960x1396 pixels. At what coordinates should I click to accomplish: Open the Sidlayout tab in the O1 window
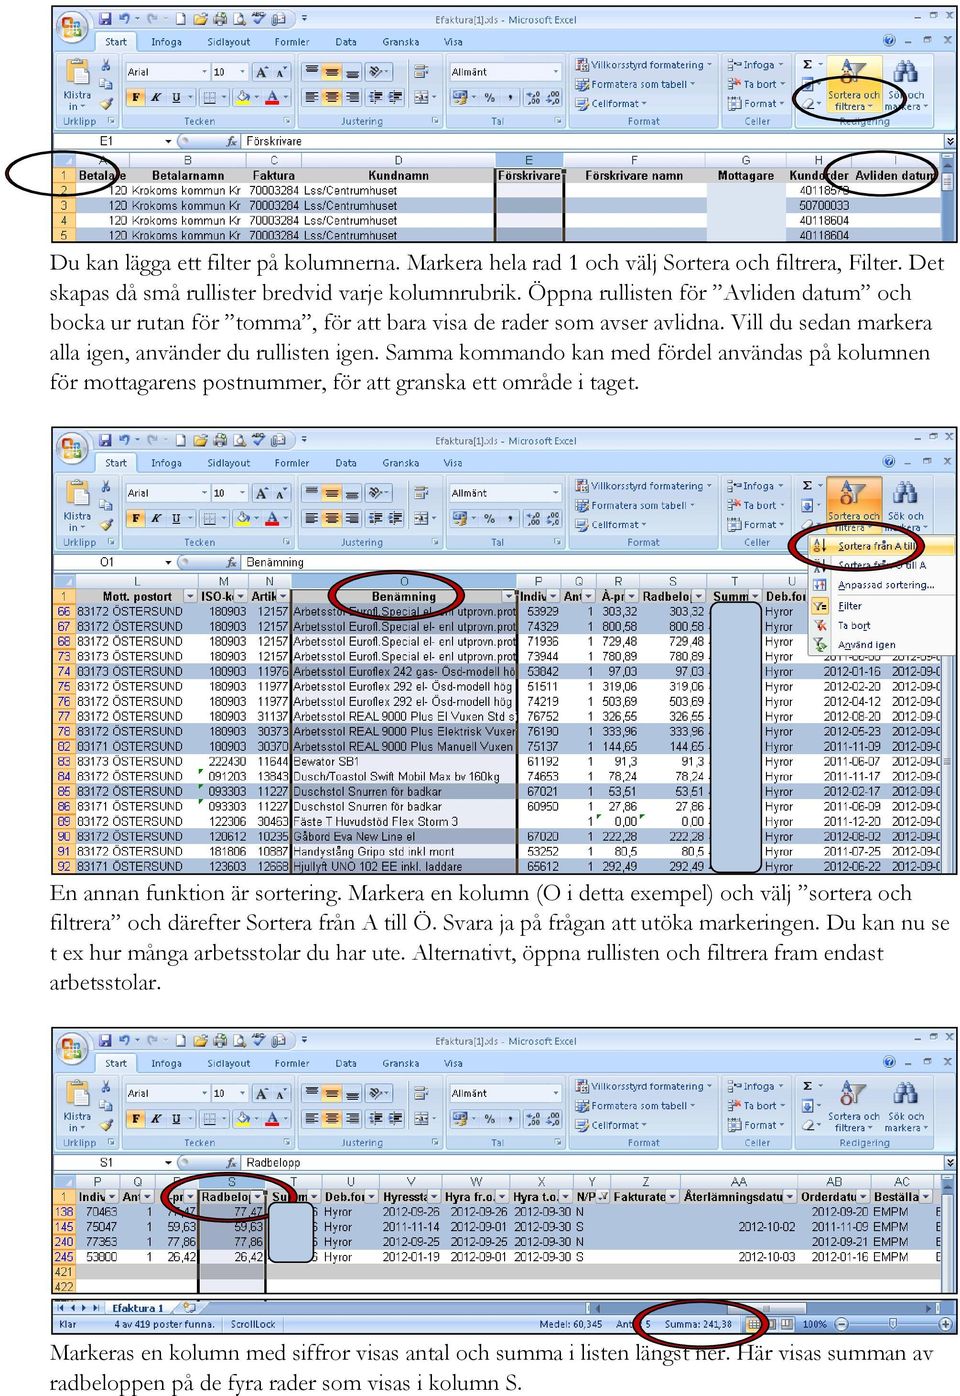click(228, 463)
